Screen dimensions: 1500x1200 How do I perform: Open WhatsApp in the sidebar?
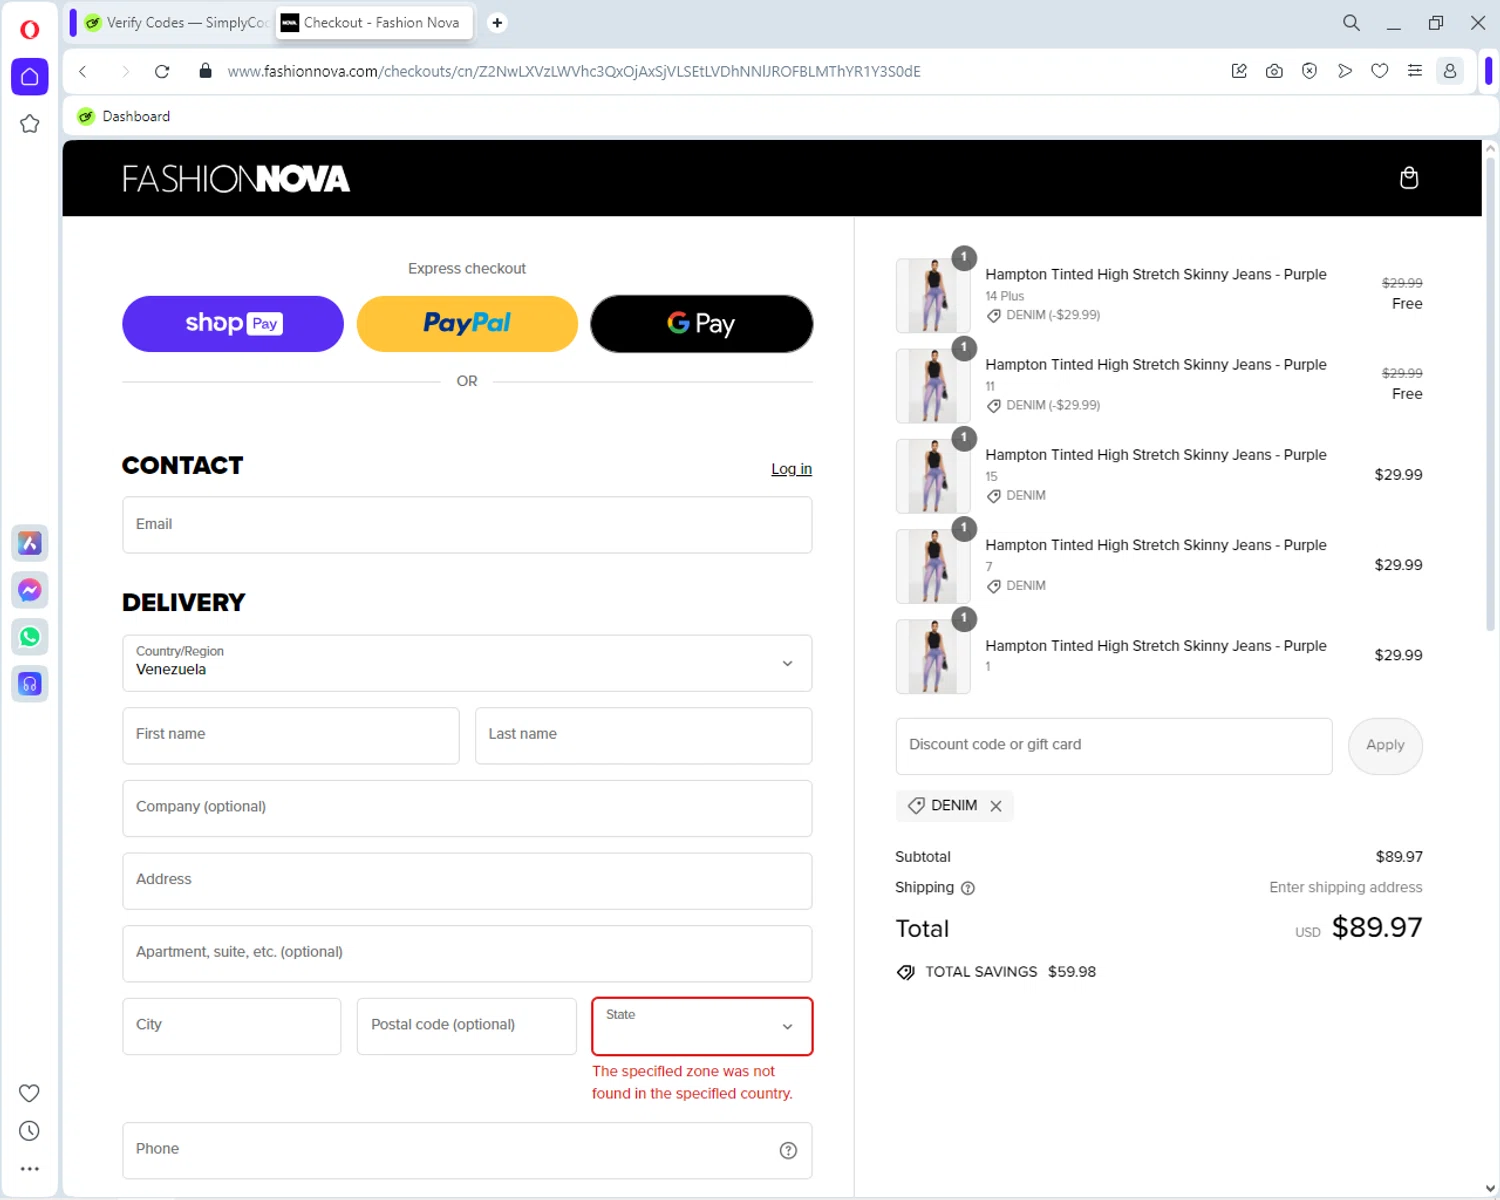tap(30, 637)
